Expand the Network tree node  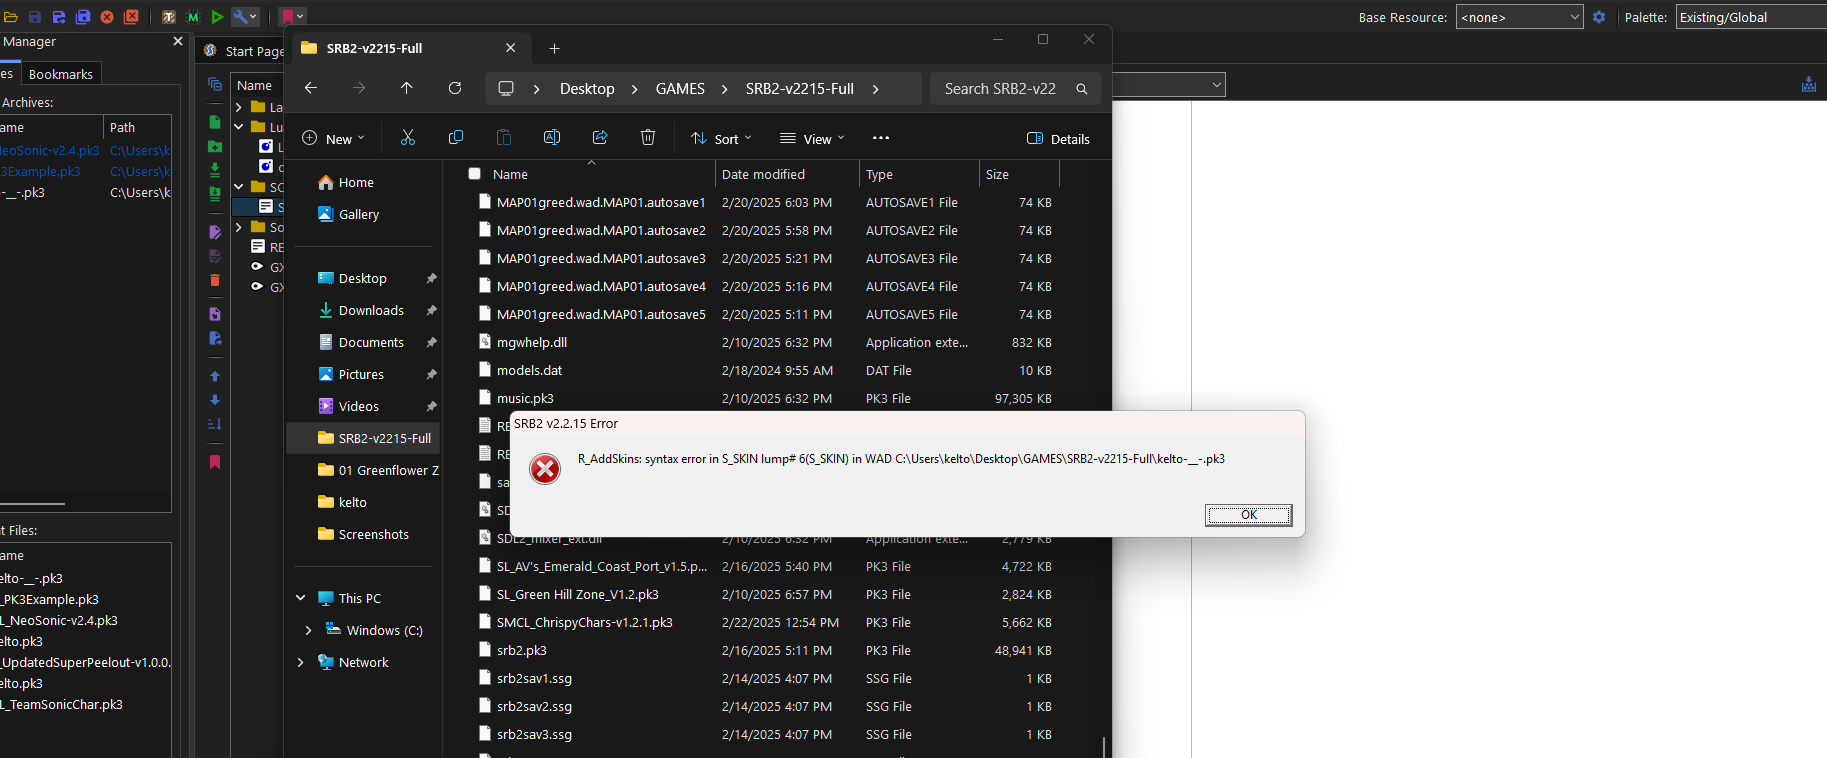300,662
